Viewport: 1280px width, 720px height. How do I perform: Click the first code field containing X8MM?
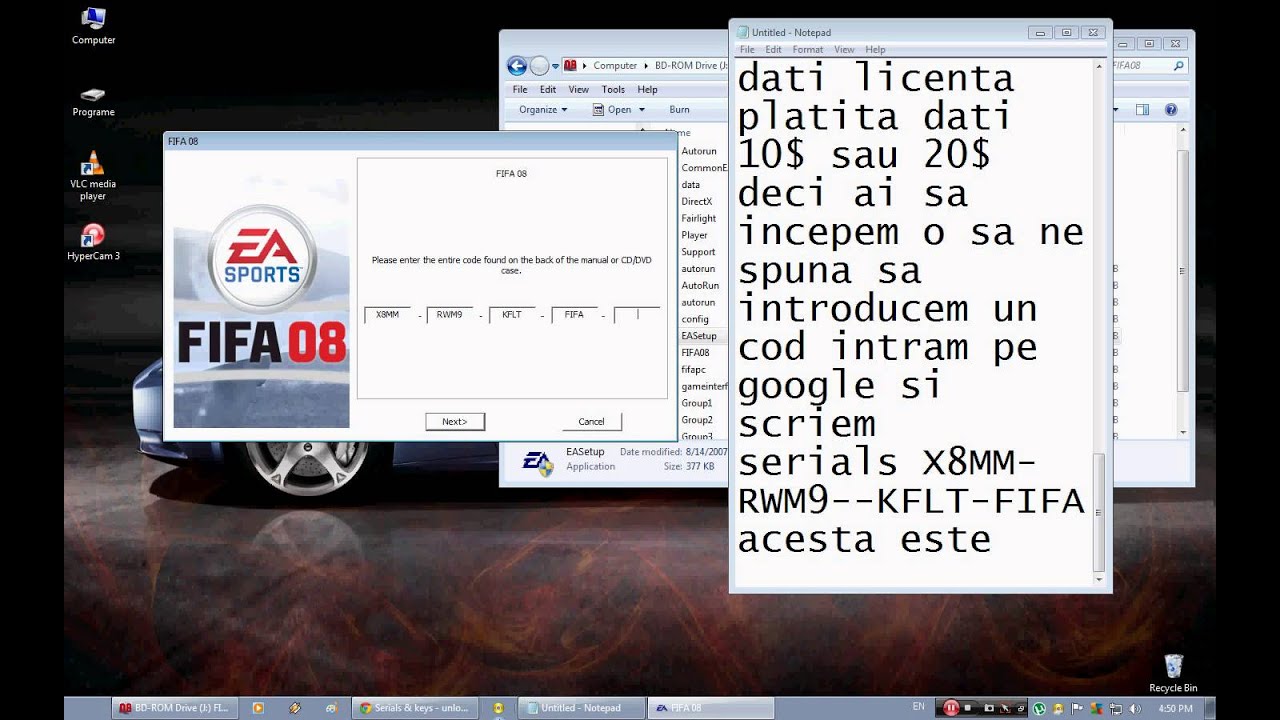pyautogui.click(x=387, y=315)
